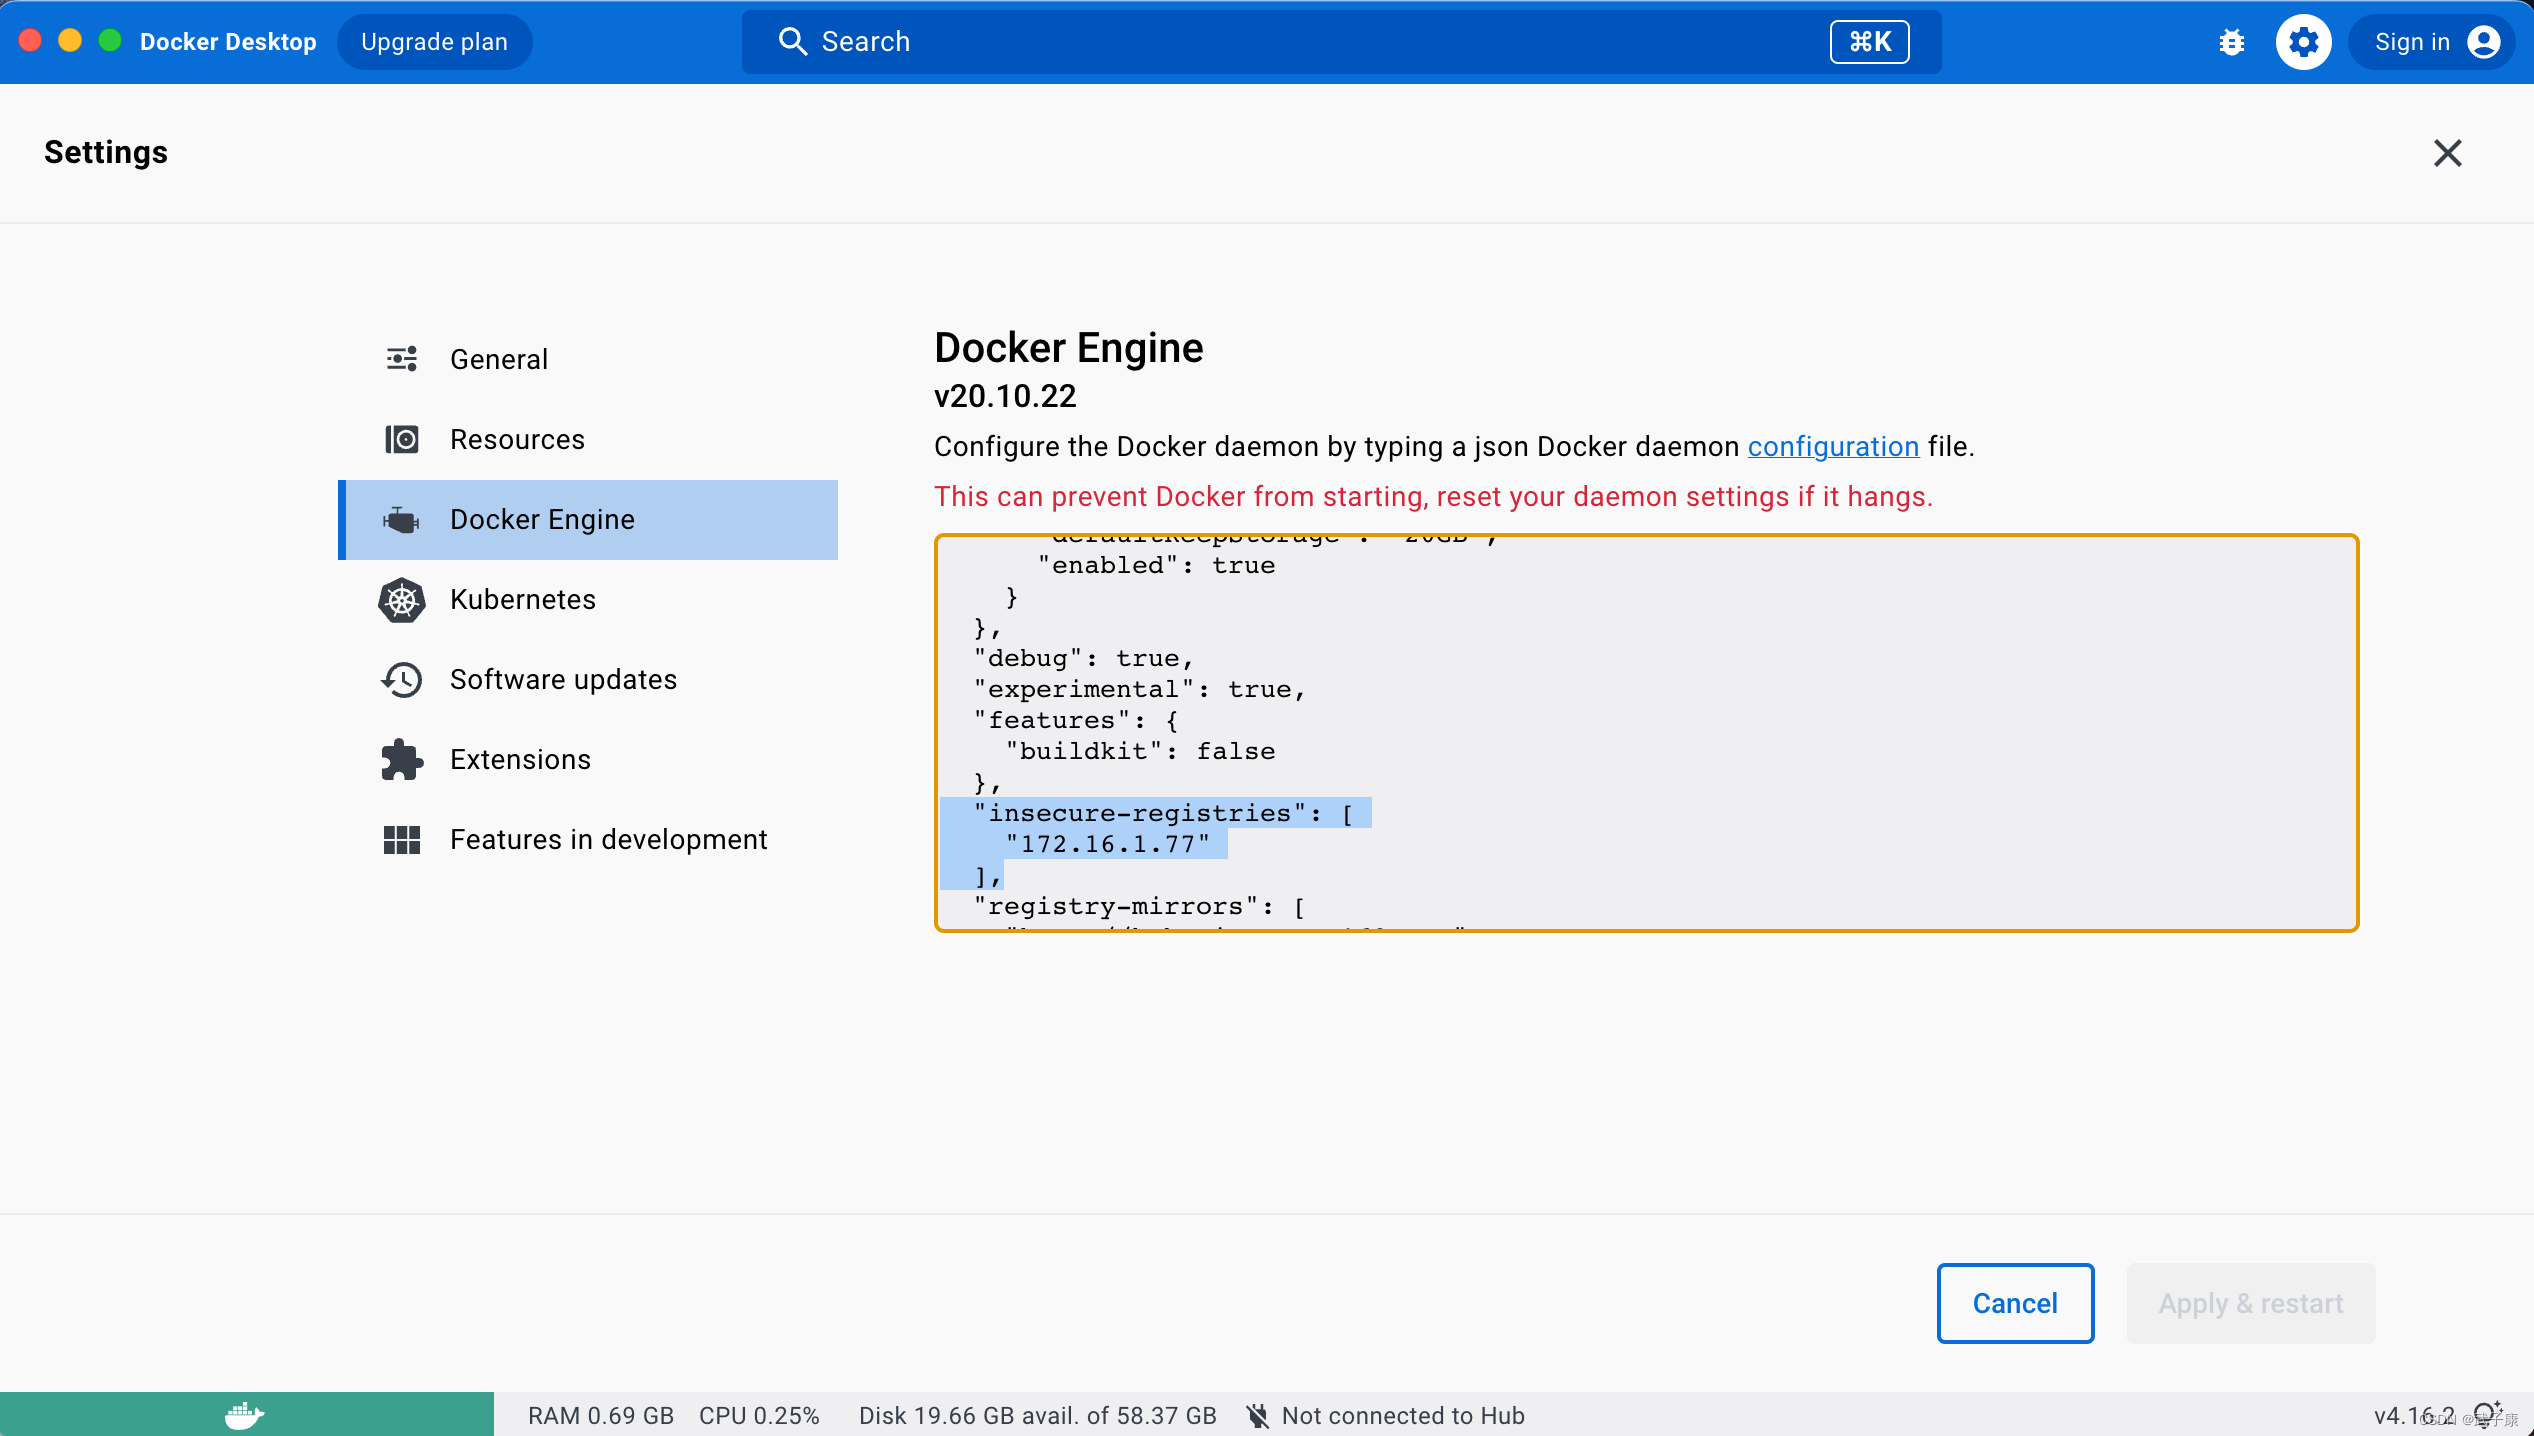Click the Extensions puzzle icon
This screenshot has height=1436, width=2534.
coord(402,759)
